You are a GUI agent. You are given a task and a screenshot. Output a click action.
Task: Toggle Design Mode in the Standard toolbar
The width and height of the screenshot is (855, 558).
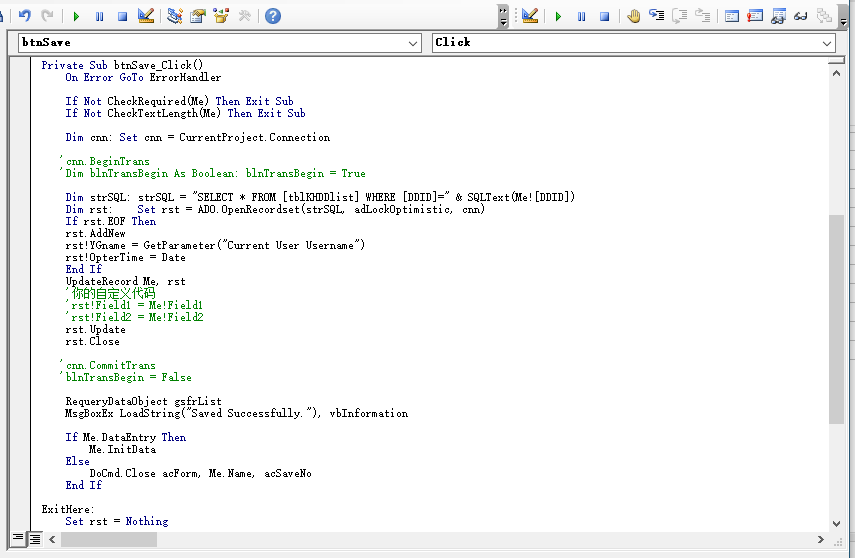coord(146,16)
